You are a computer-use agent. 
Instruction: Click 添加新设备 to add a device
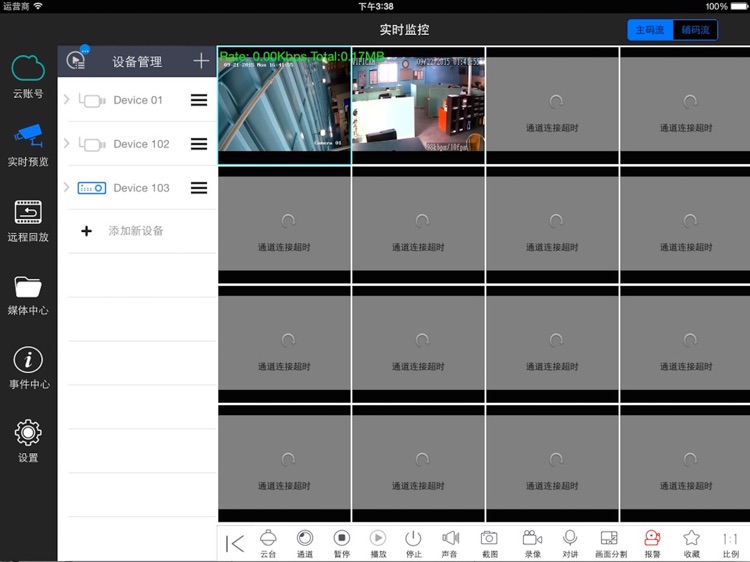click(x=135, y=231)
